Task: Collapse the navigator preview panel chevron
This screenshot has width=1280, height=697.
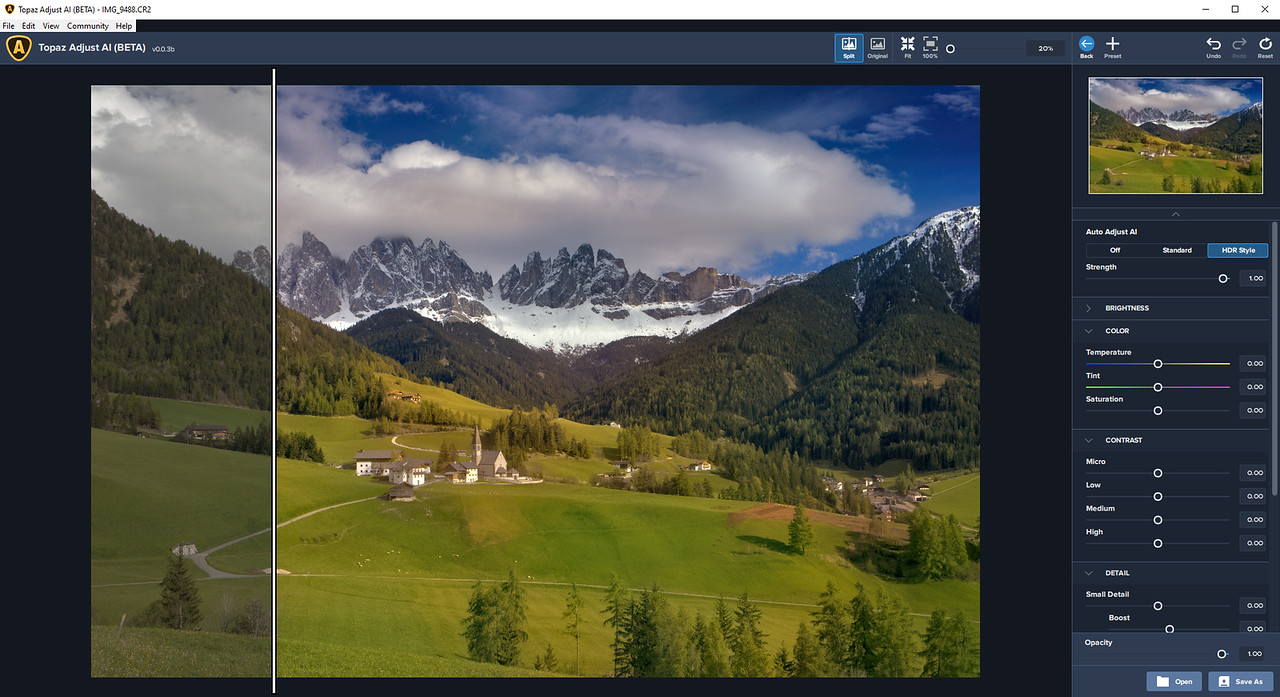Action: 1175,214
